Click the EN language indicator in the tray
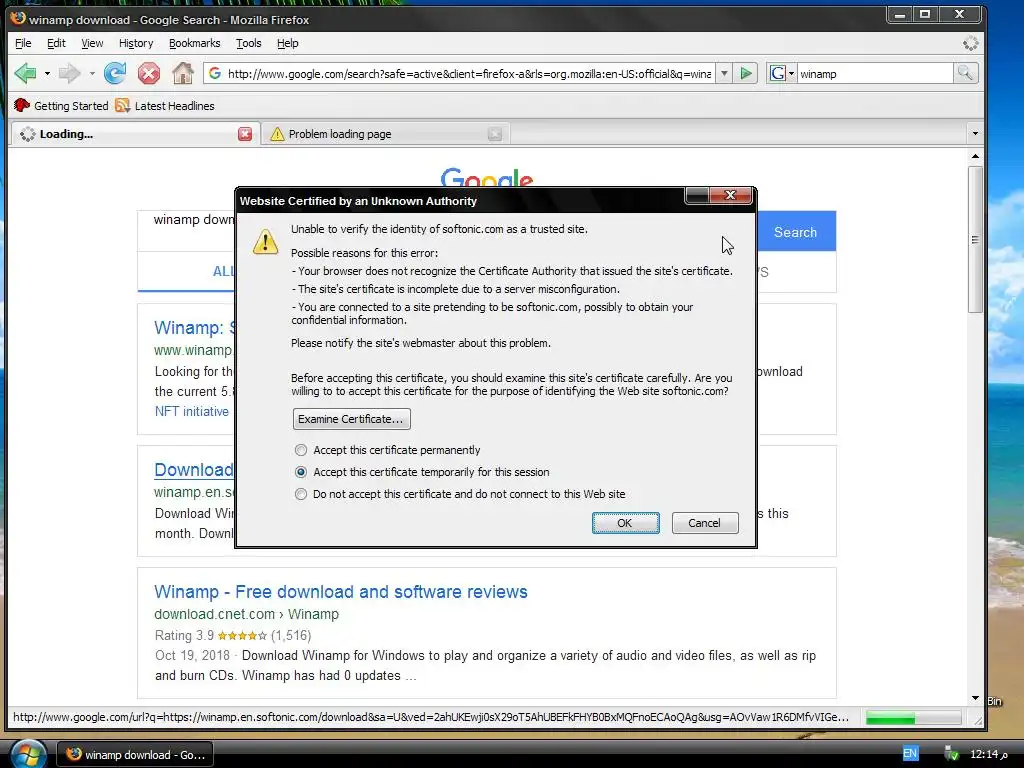This screenshot has height=768, width=1024. click(910, 754)
